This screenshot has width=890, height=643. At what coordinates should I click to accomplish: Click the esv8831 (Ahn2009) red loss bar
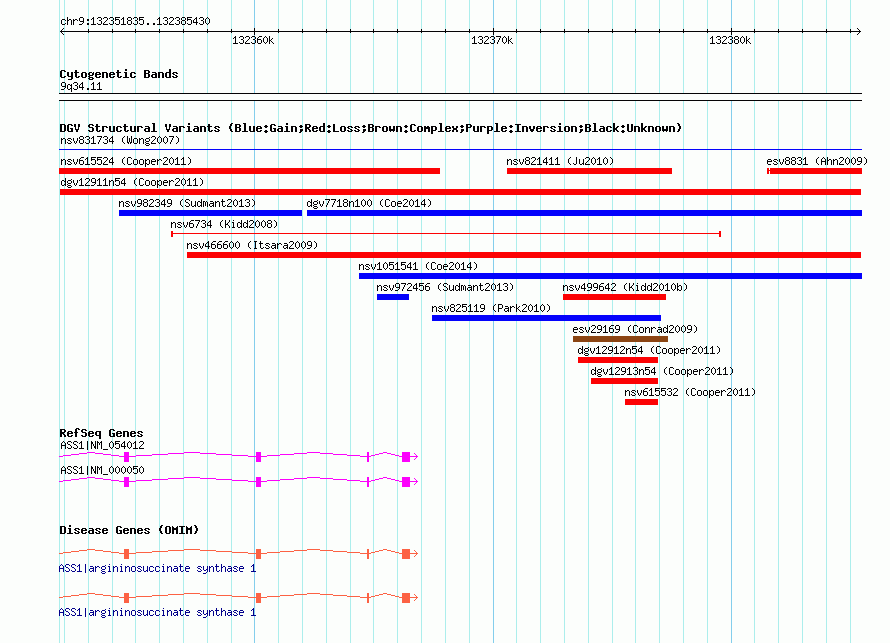815,171
